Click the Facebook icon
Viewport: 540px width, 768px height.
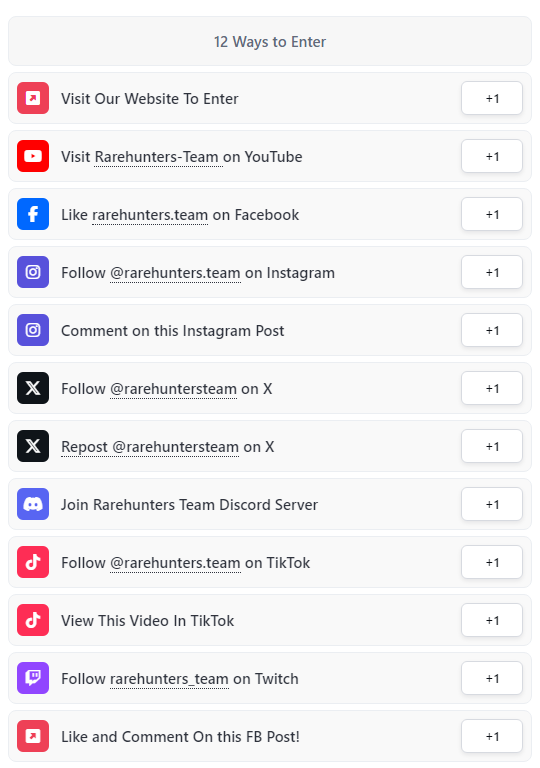point(33,214)
